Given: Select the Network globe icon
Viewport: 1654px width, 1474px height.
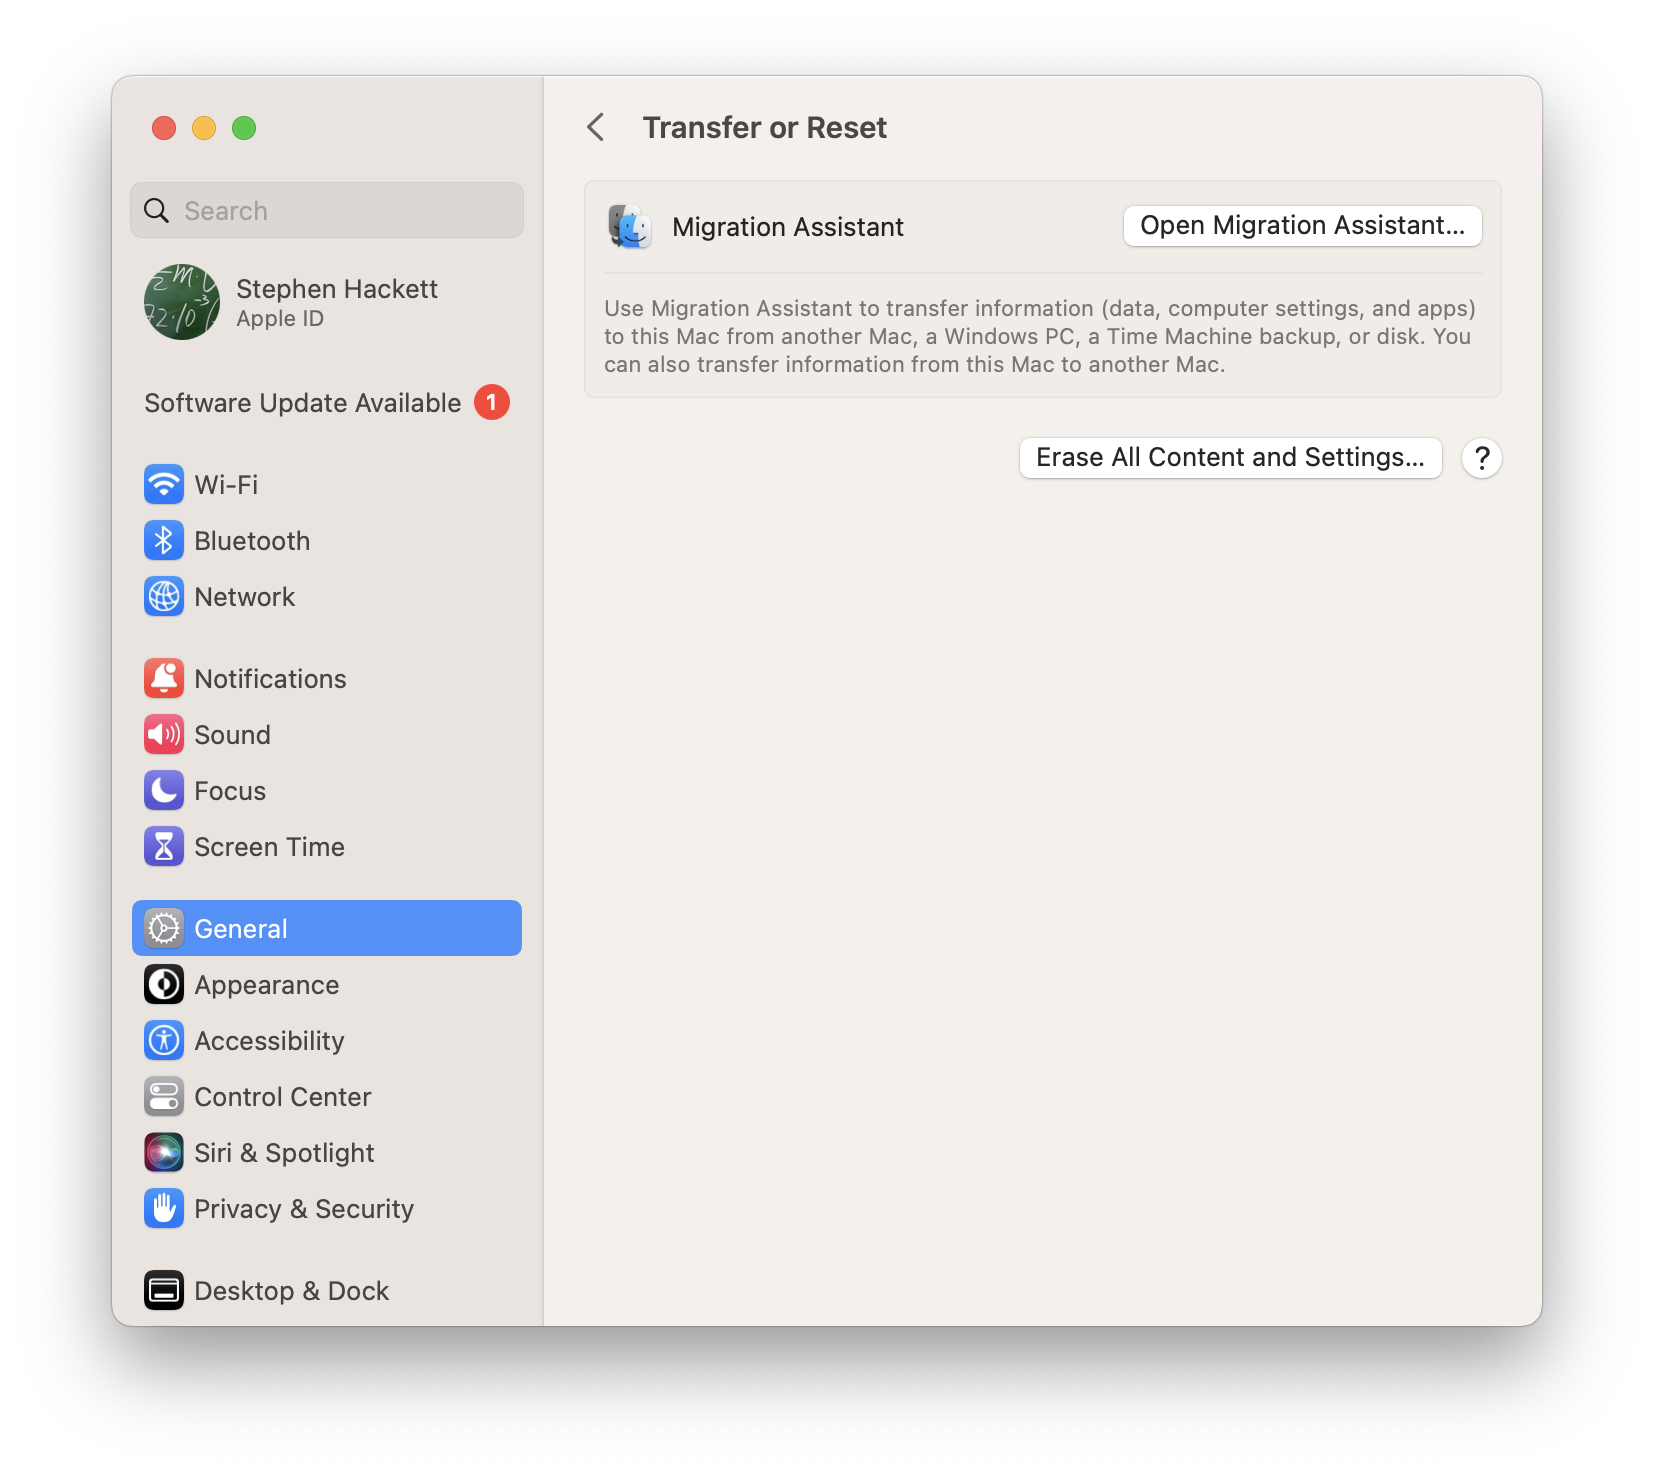Looking at the screenshot, I should (x=163, y=597).
